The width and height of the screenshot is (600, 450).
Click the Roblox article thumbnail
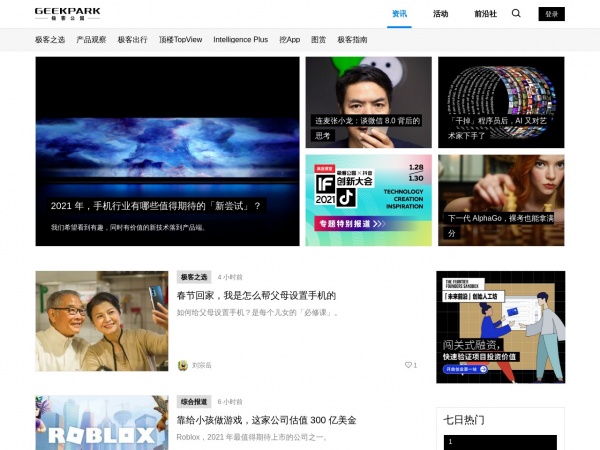[x=102, y=423]
